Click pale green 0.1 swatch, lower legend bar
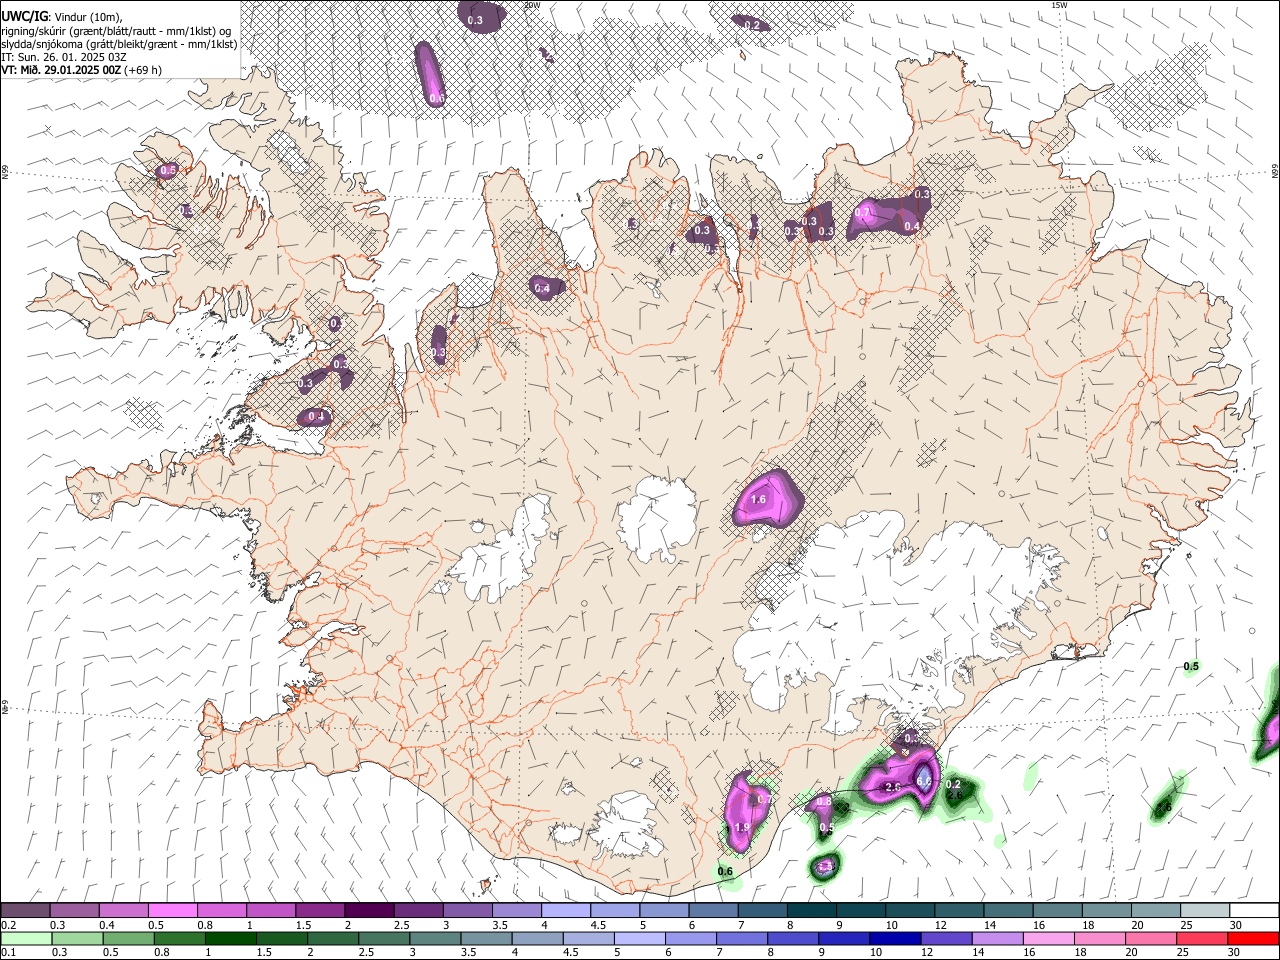This screenshot has width=1280, height=960. tap(26, 938)
